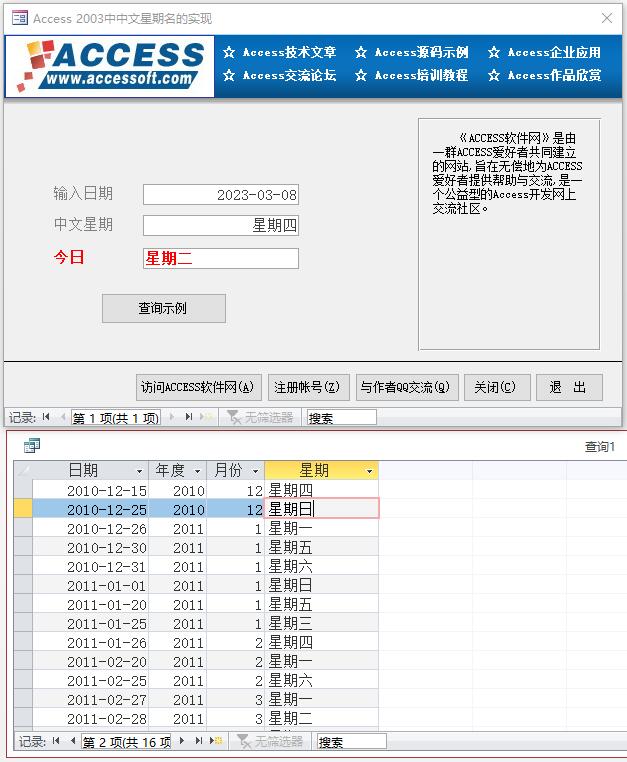Click new record icon in the query navigator
The width and height of the screenshot is (627, 762).
point(216,741)
